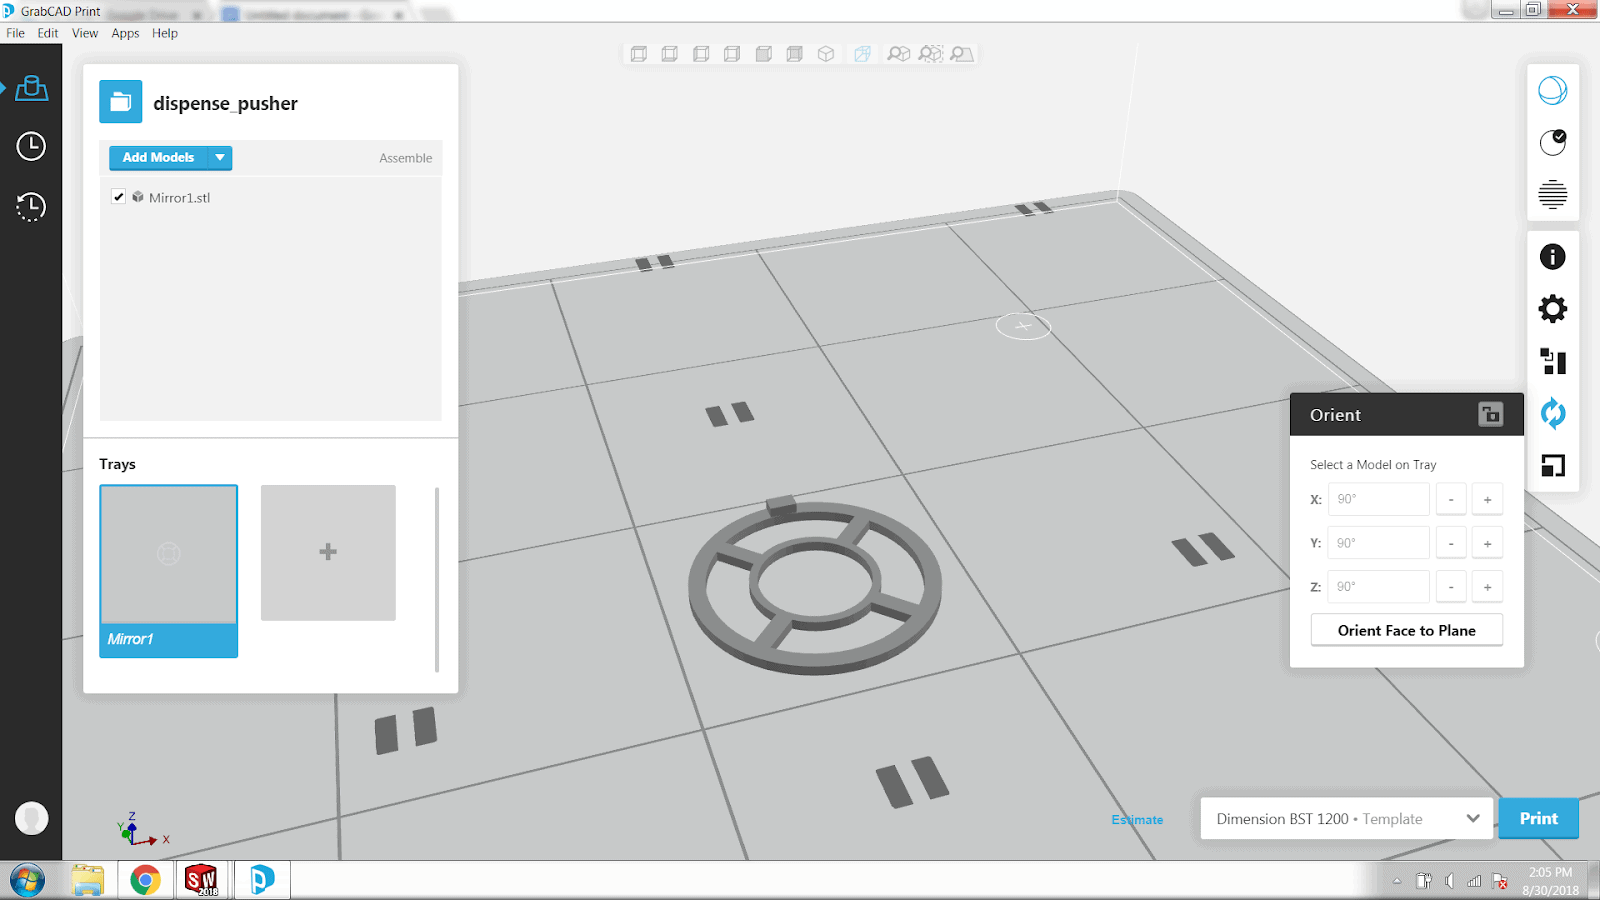Select the Model View sphere icon

click(1552, 91)
